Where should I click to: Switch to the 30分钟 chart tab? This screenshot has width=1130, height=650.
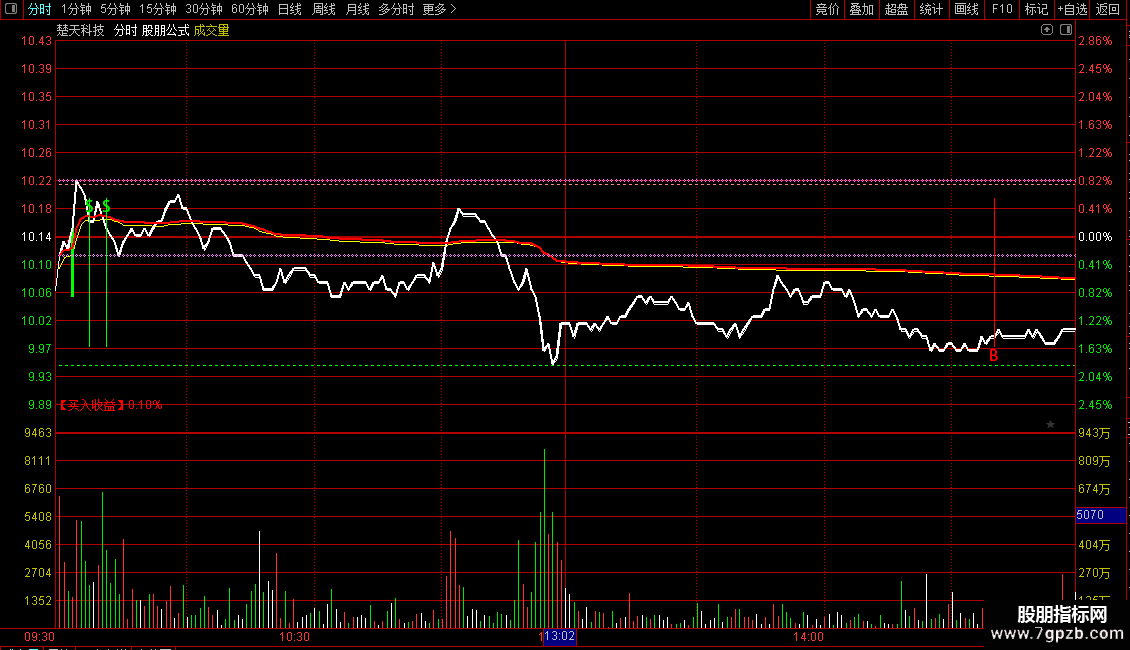(204, 9)
